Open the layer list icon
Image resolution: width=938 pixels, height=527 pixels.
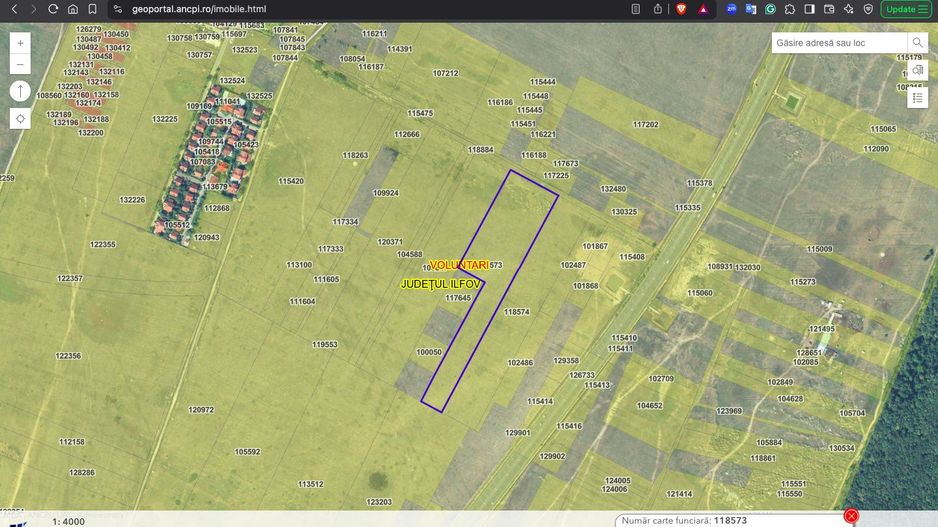(918, 98)
